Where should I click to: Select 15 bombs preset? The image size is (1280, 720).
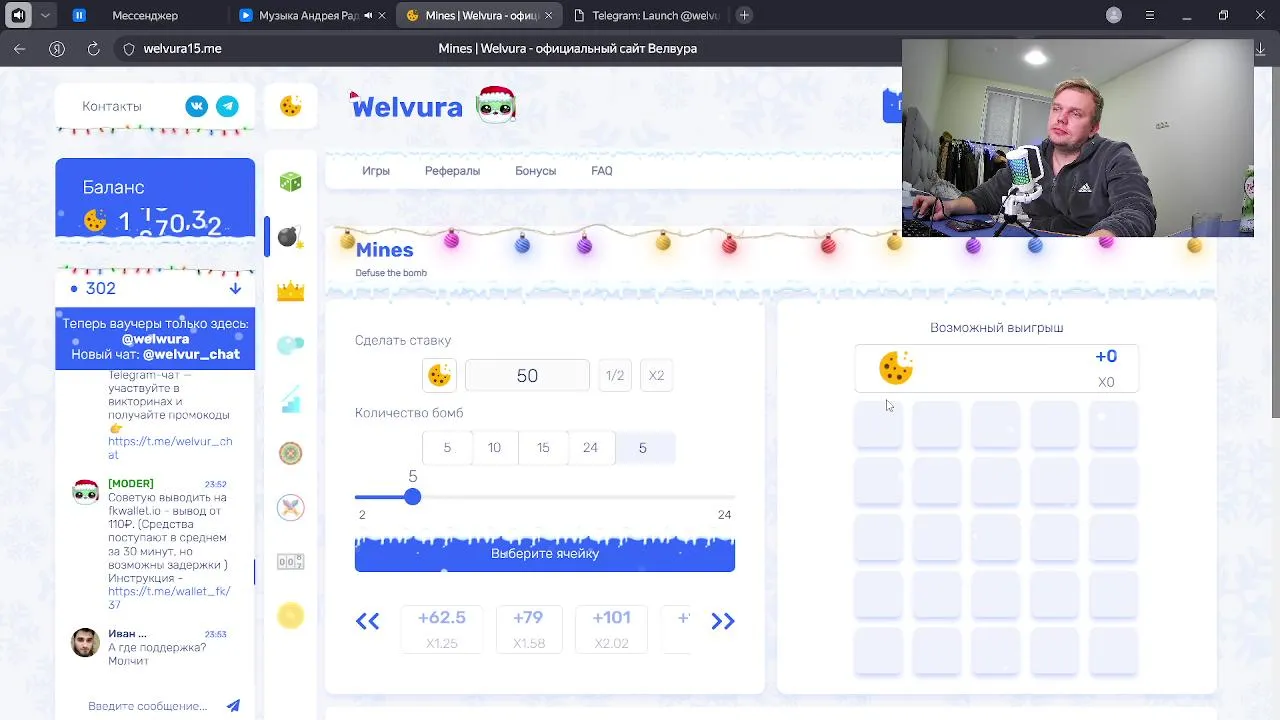click(543, 448)
